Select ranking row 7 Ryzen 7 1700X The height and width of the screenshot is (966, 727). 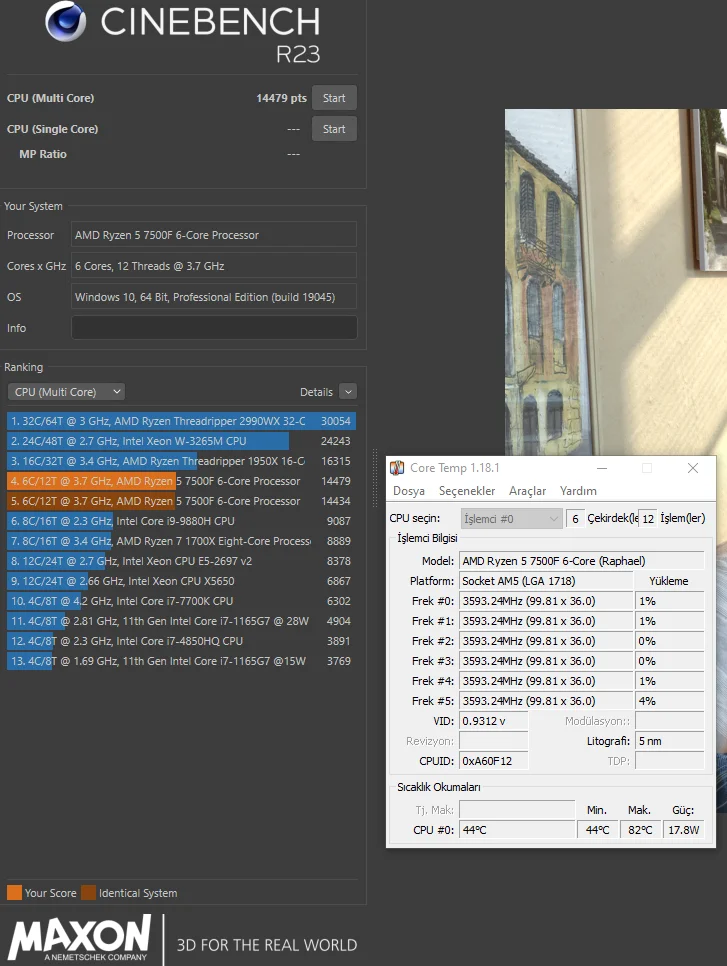(x=181, y=541)
